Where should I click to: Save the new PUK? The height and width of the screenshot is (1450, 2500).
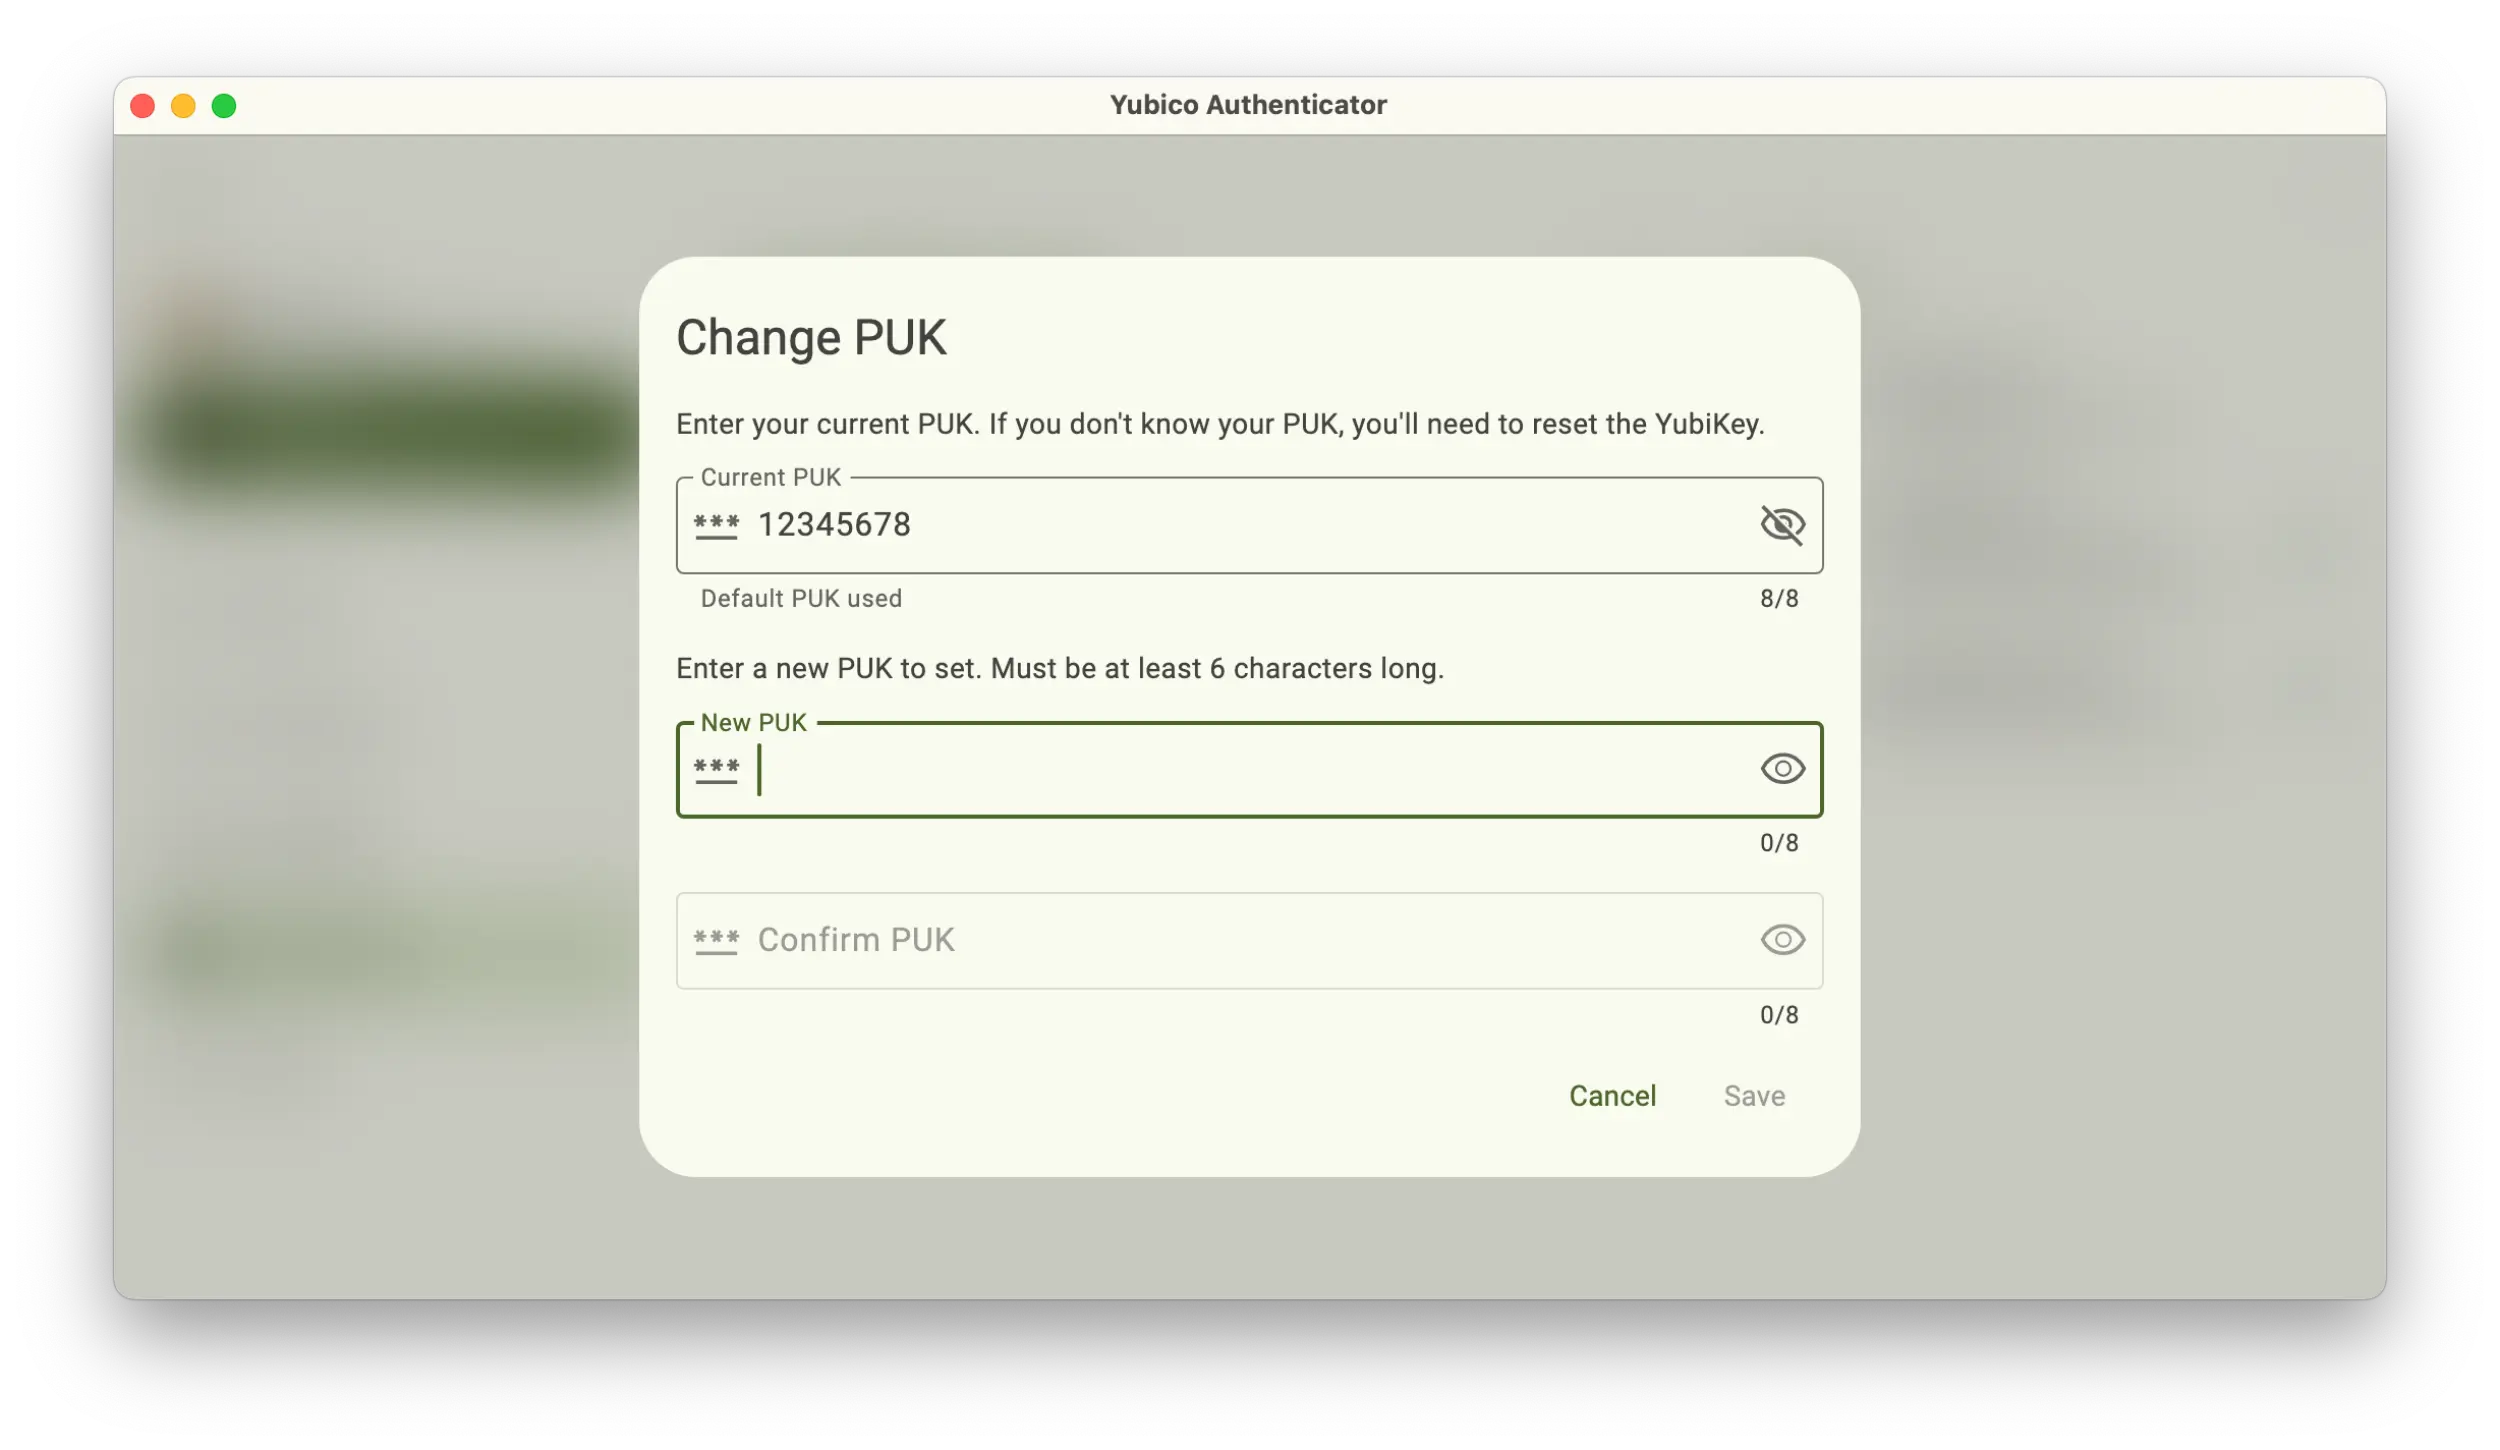(x=1754, y=1096)
